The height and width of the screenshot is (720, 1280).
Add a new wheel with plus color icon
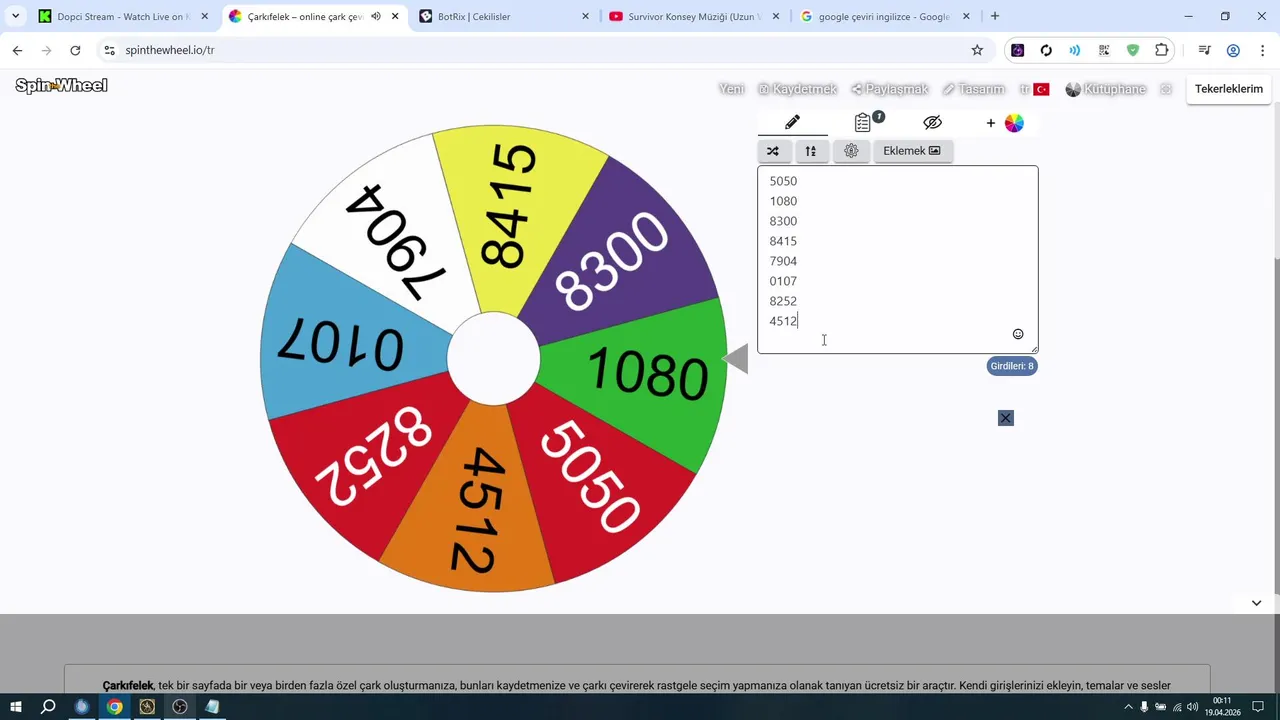pos(1005,123)
